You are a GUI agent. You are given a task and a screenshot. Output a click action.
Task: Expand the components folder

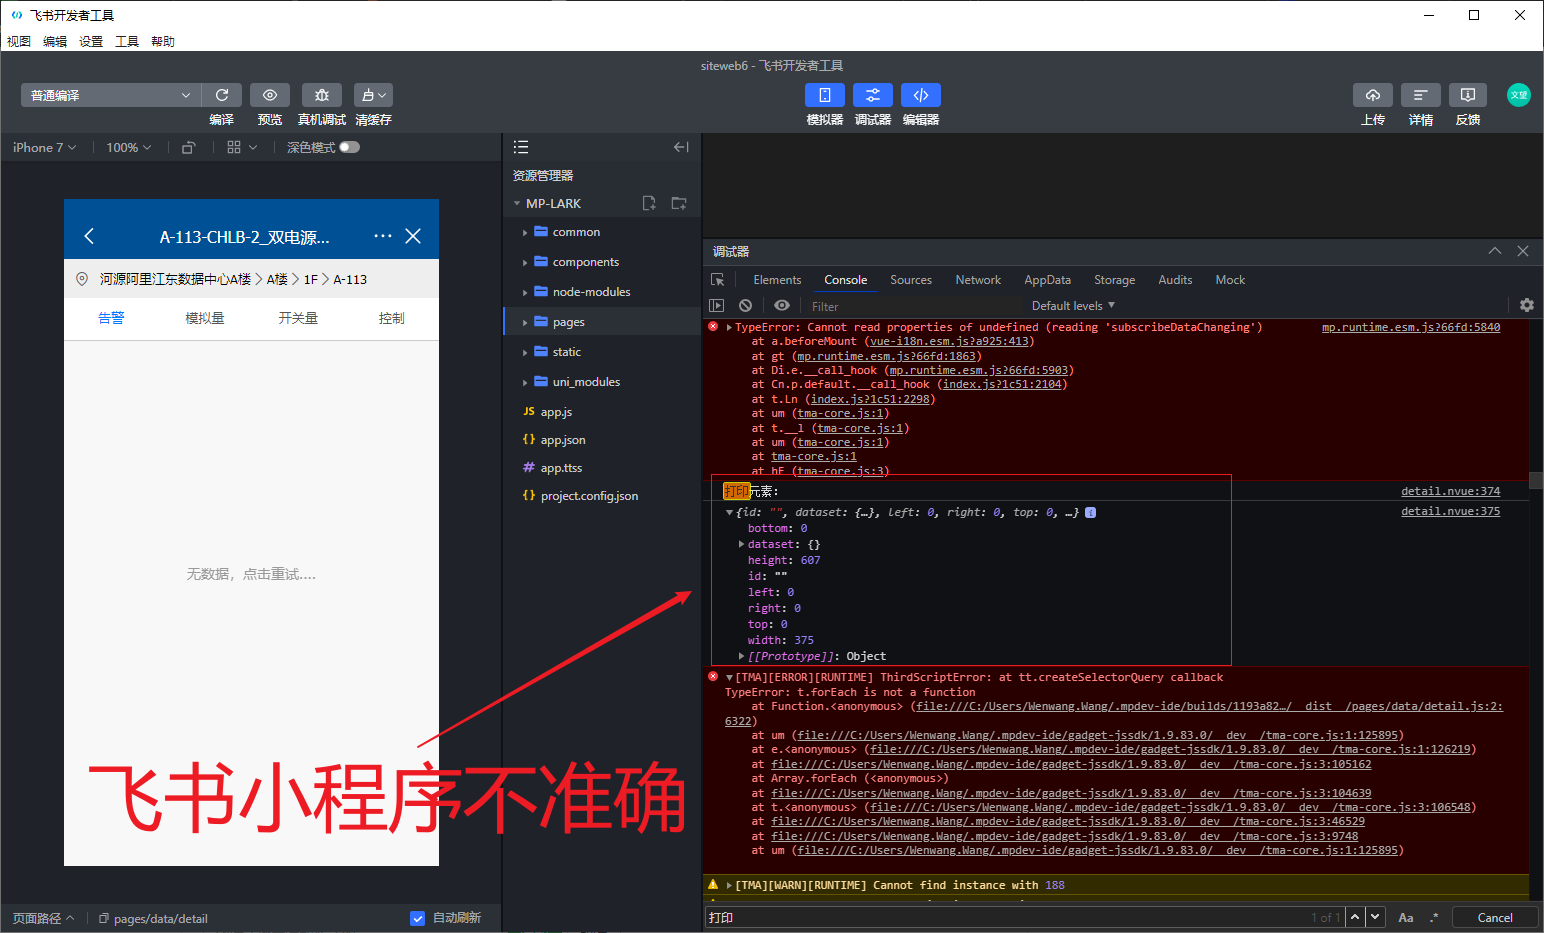tap(525, 262)
